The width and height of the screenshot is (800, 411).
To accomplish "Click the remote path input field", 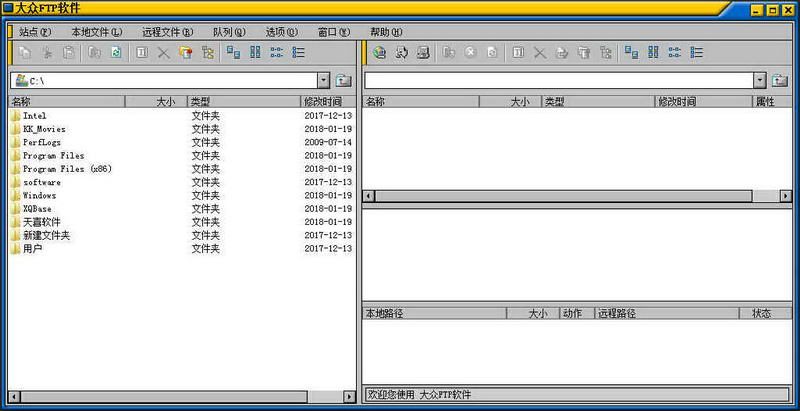I will (x=559, y=81).
